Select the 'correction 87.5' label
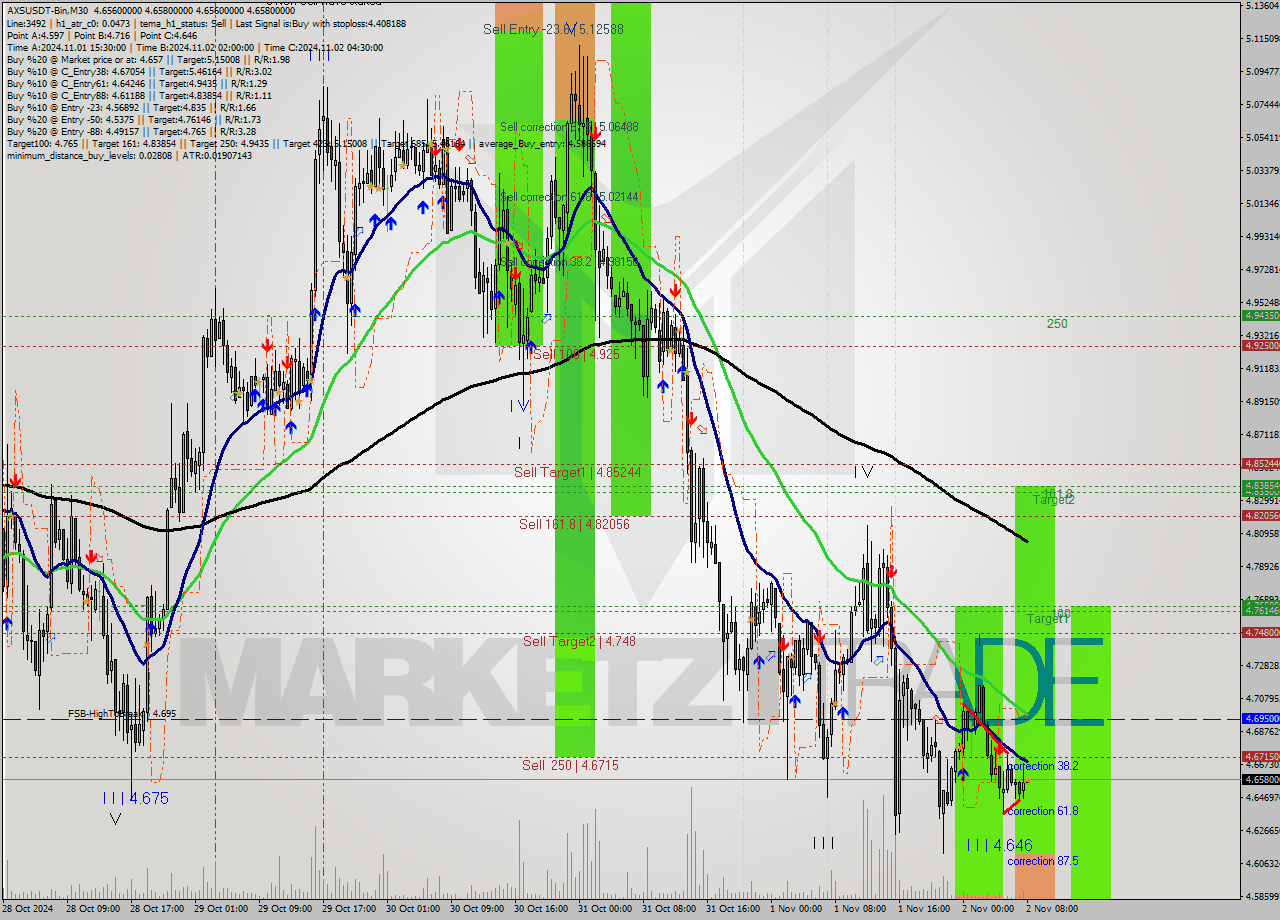The width and height of the screenshot is (1280, 920). 1042,861
